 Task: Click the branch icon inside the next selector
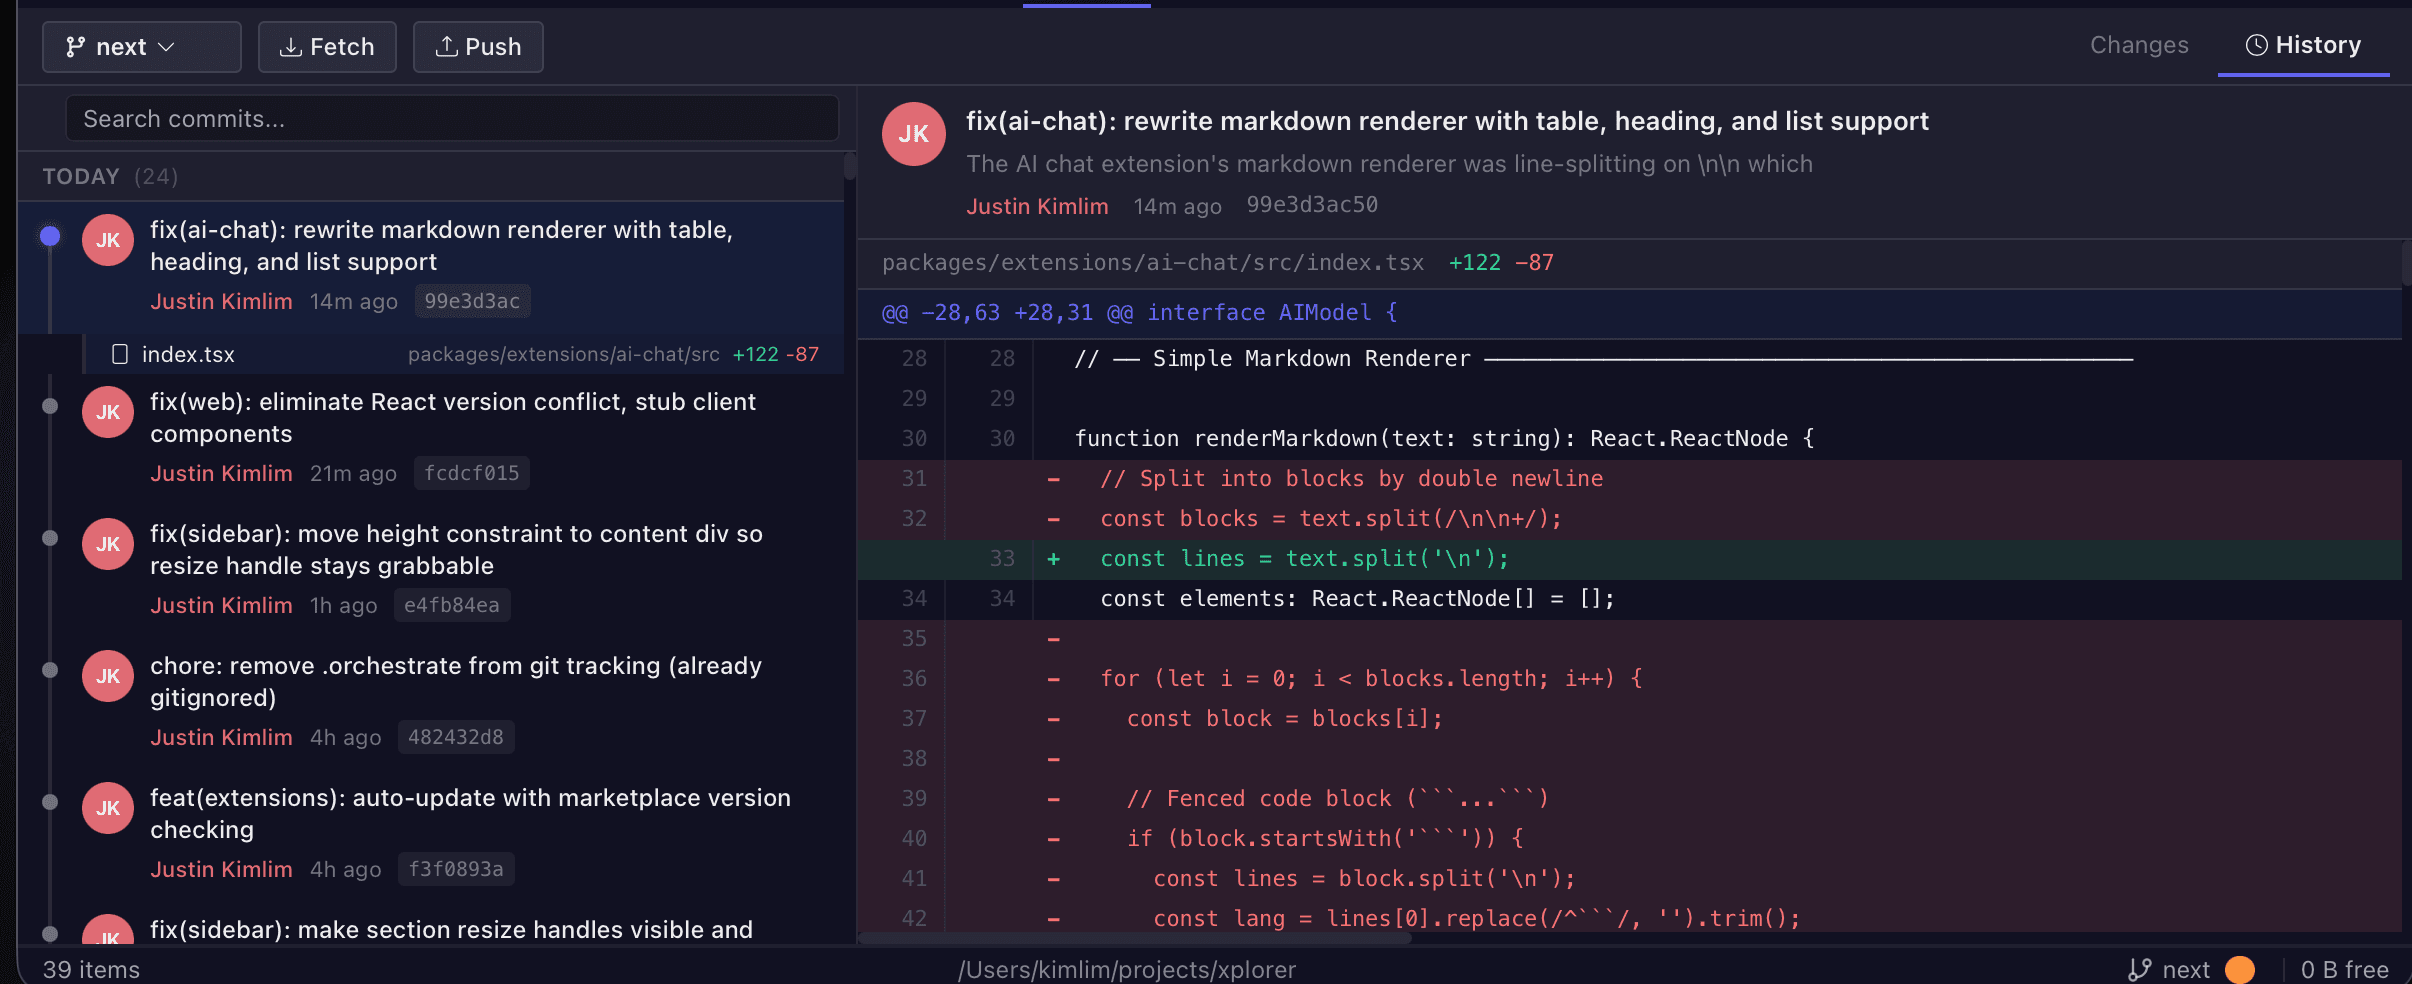(75, 46)
